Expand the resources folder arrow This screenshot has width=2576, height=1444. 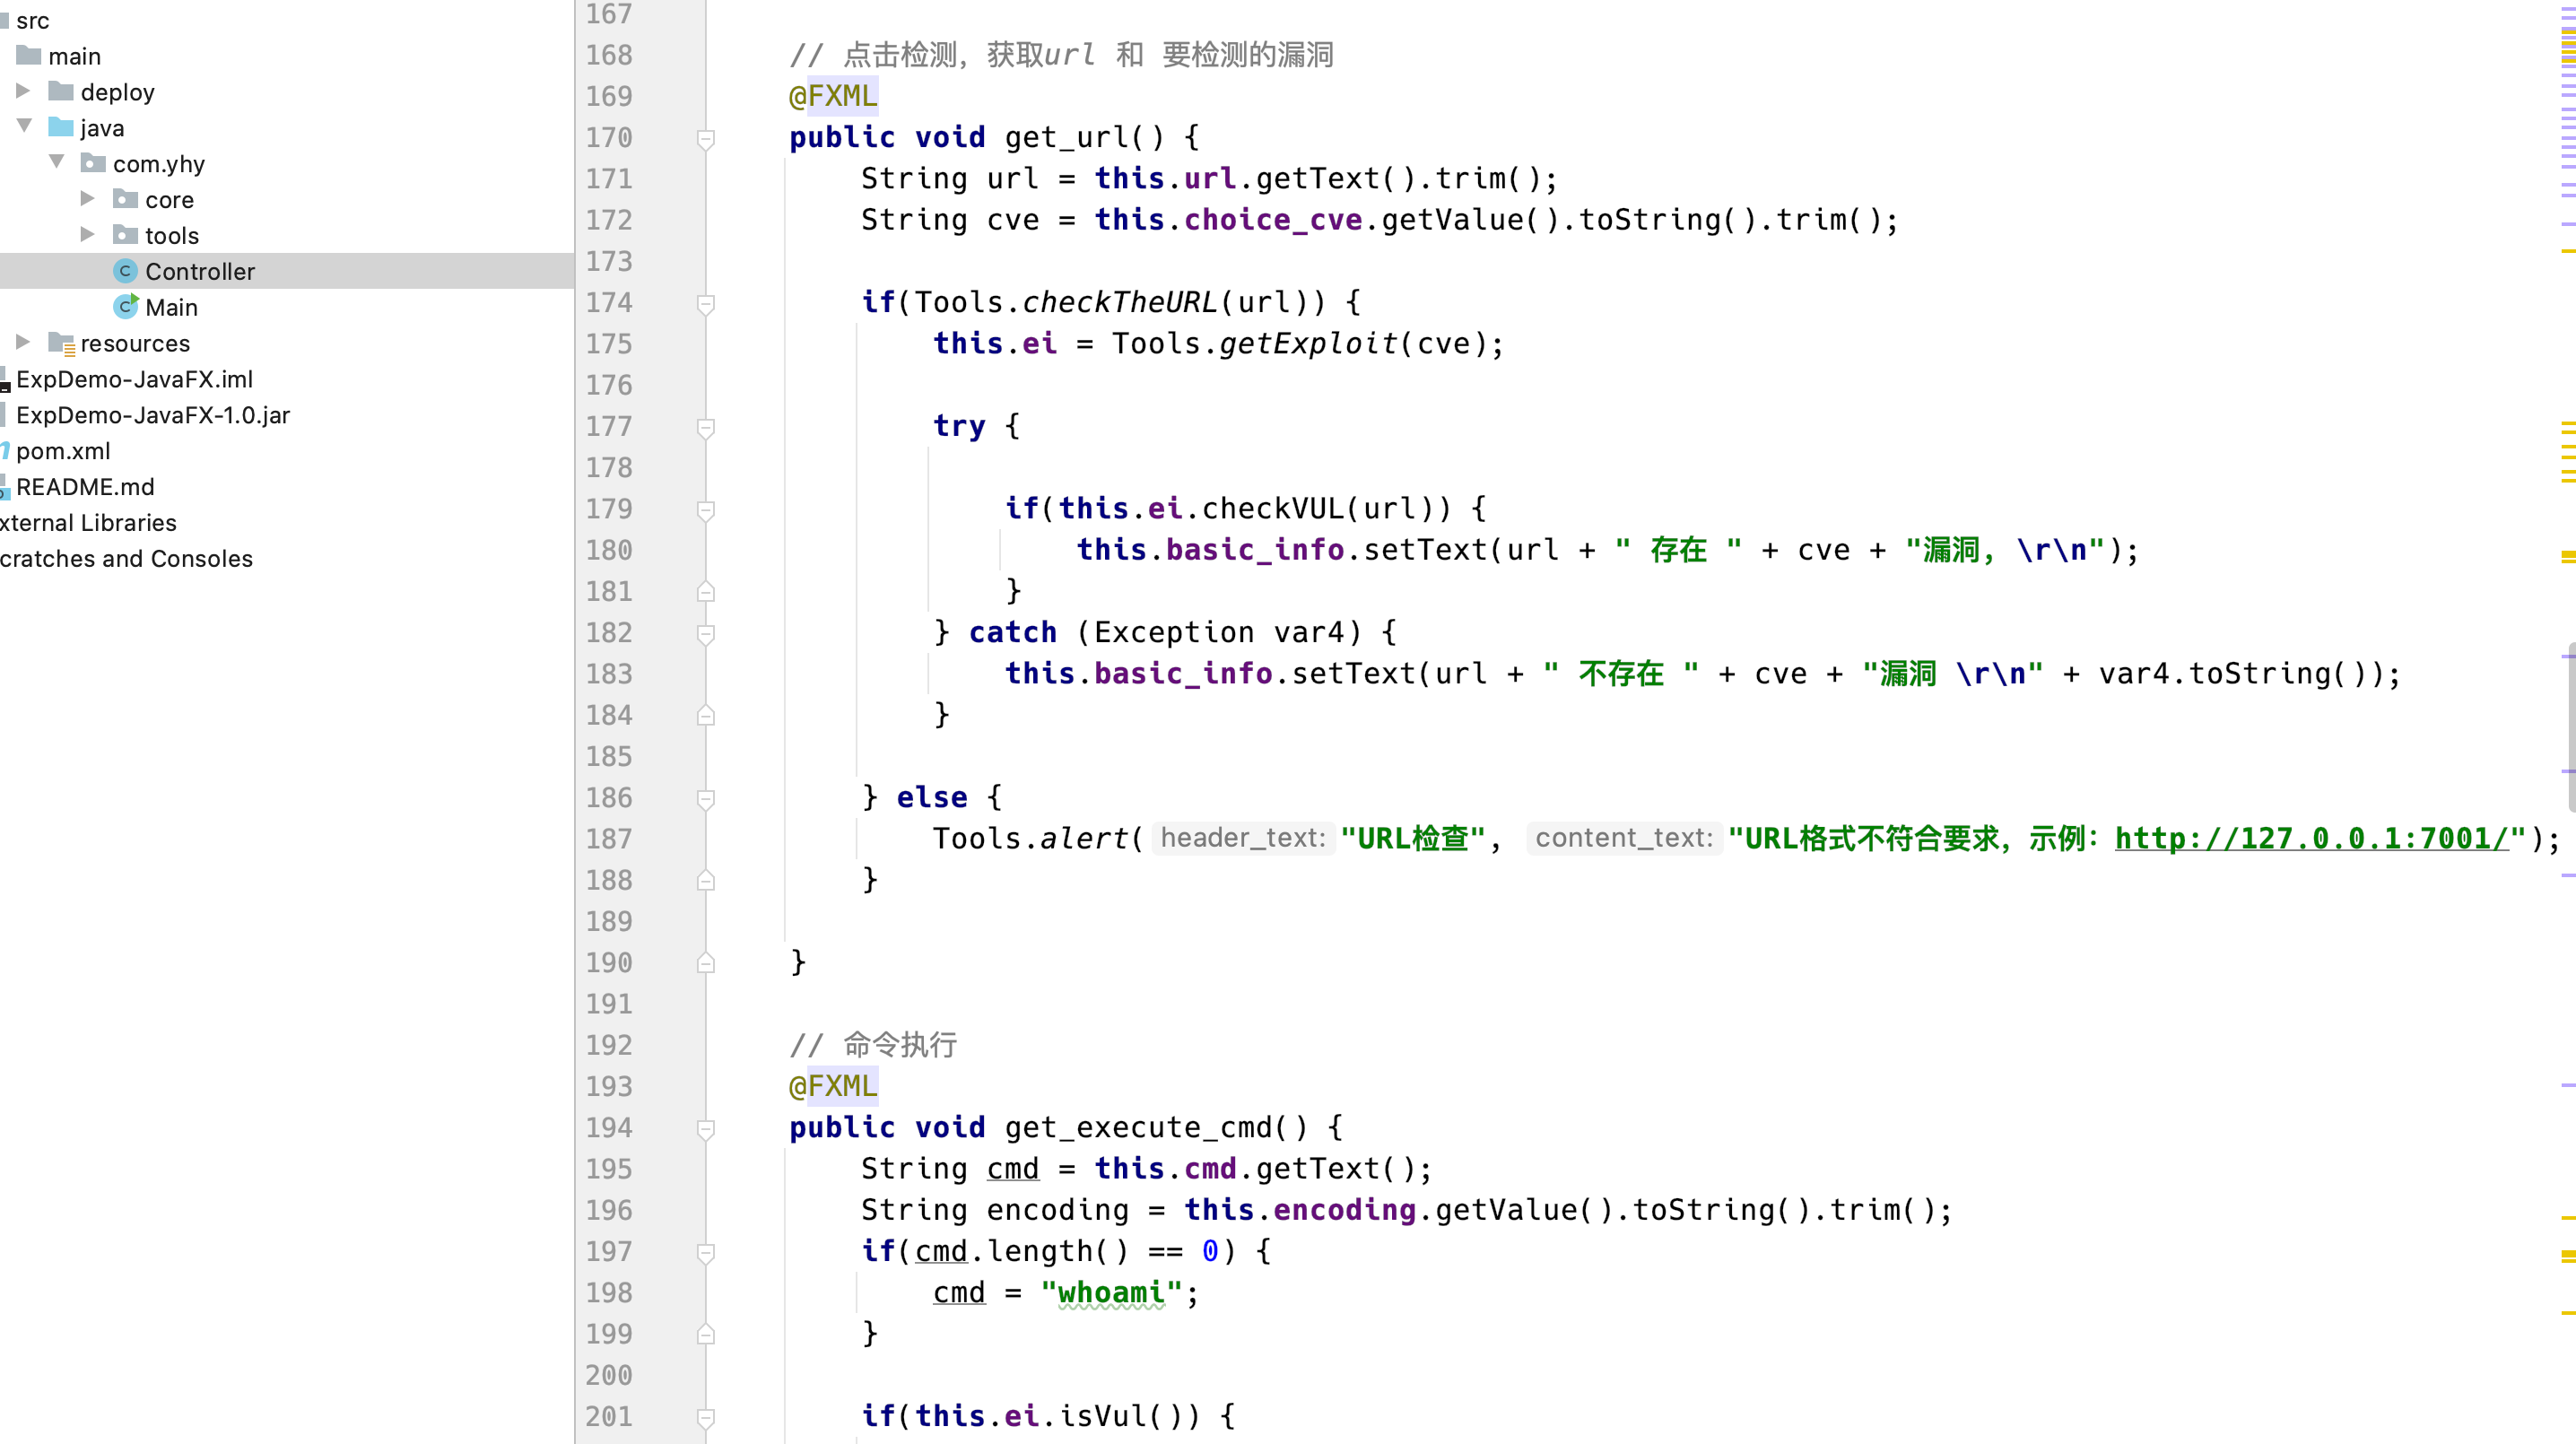tap(23, 342)
